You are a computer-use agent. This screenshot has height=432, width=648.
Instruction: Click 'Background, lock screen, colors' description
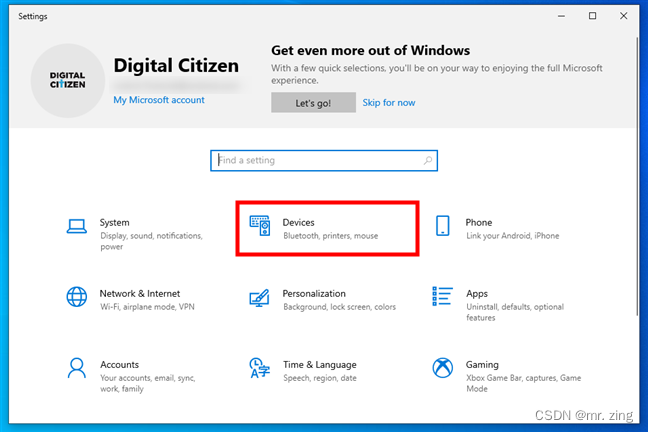339,307
